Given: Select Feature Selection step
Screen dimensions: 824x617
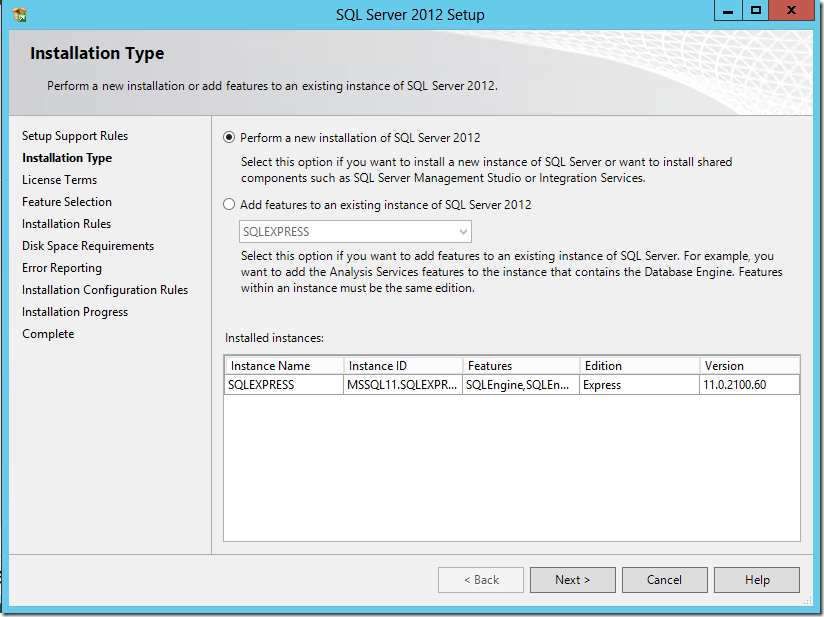Looking at the screenshot, I should point(67,202).
